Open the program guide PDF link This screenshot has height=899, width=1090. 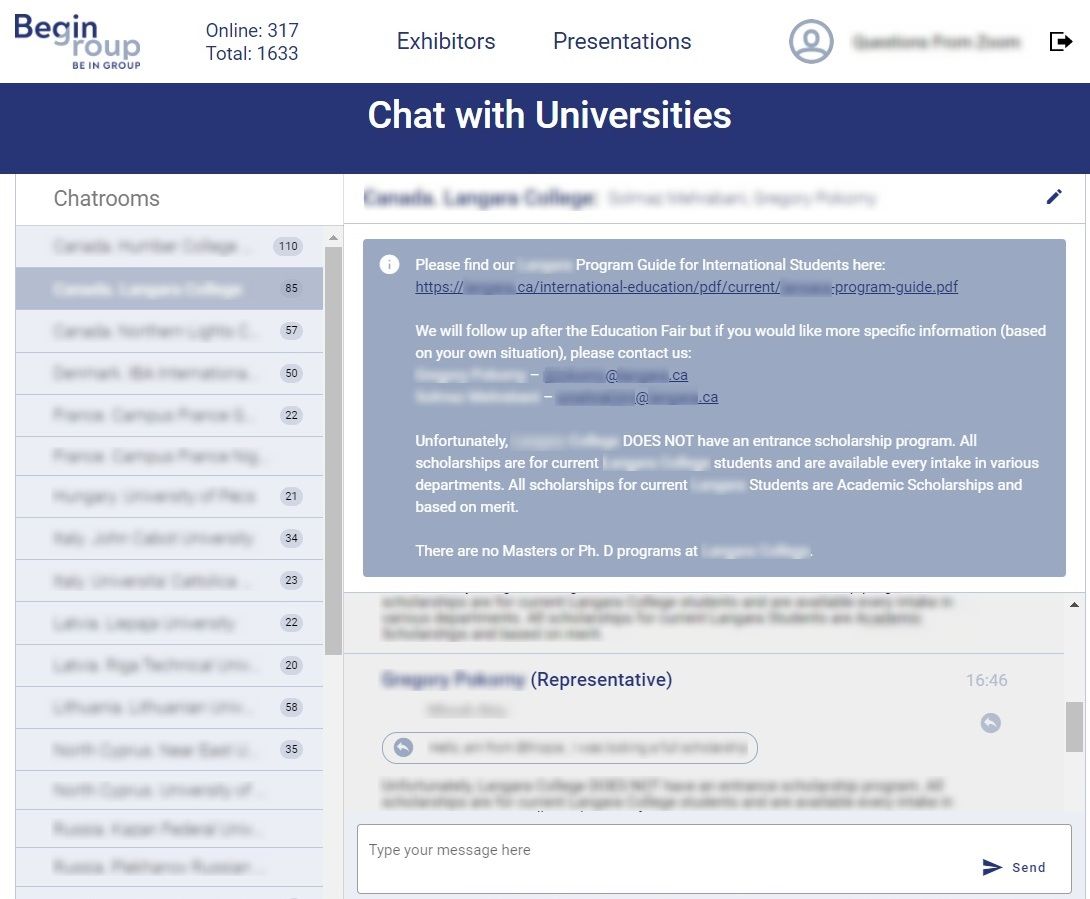(x=686, y=287)
